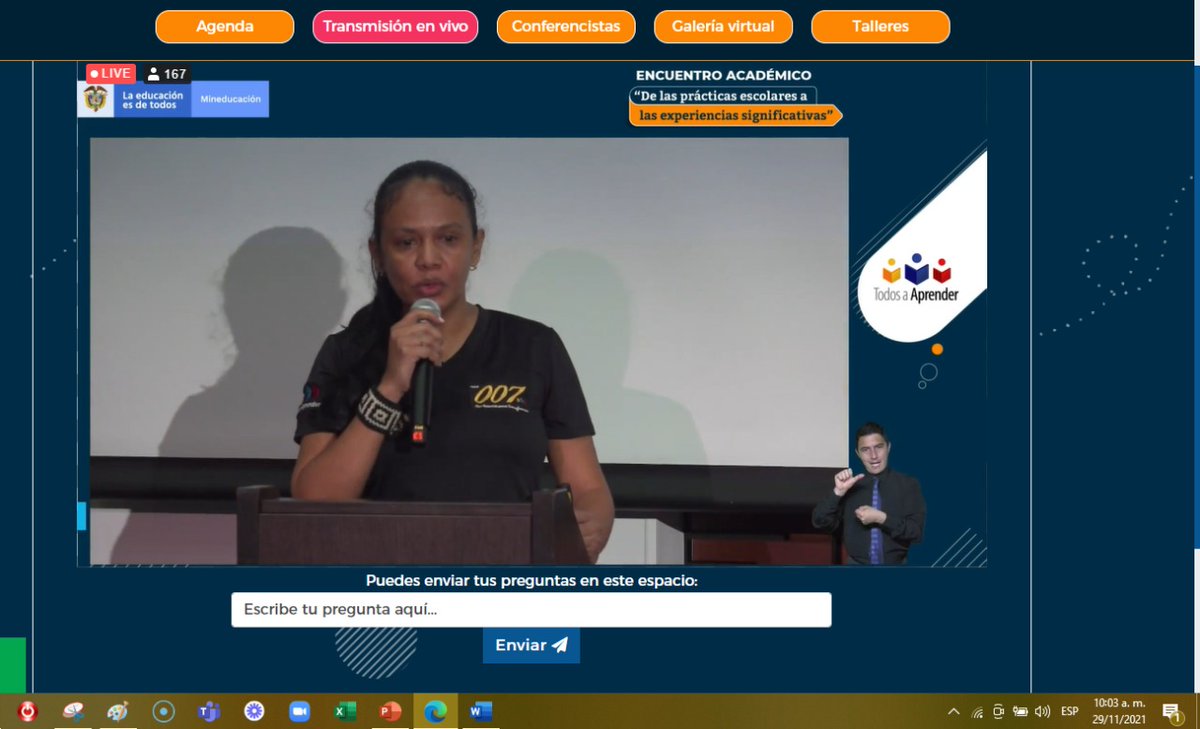
Task: Click the sign language interpreter inset
Action: click(869, 494)
